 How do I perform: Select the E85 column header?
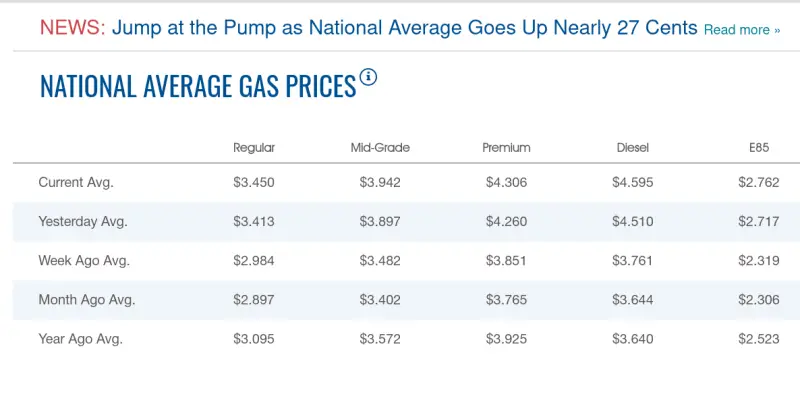[759, 148]
